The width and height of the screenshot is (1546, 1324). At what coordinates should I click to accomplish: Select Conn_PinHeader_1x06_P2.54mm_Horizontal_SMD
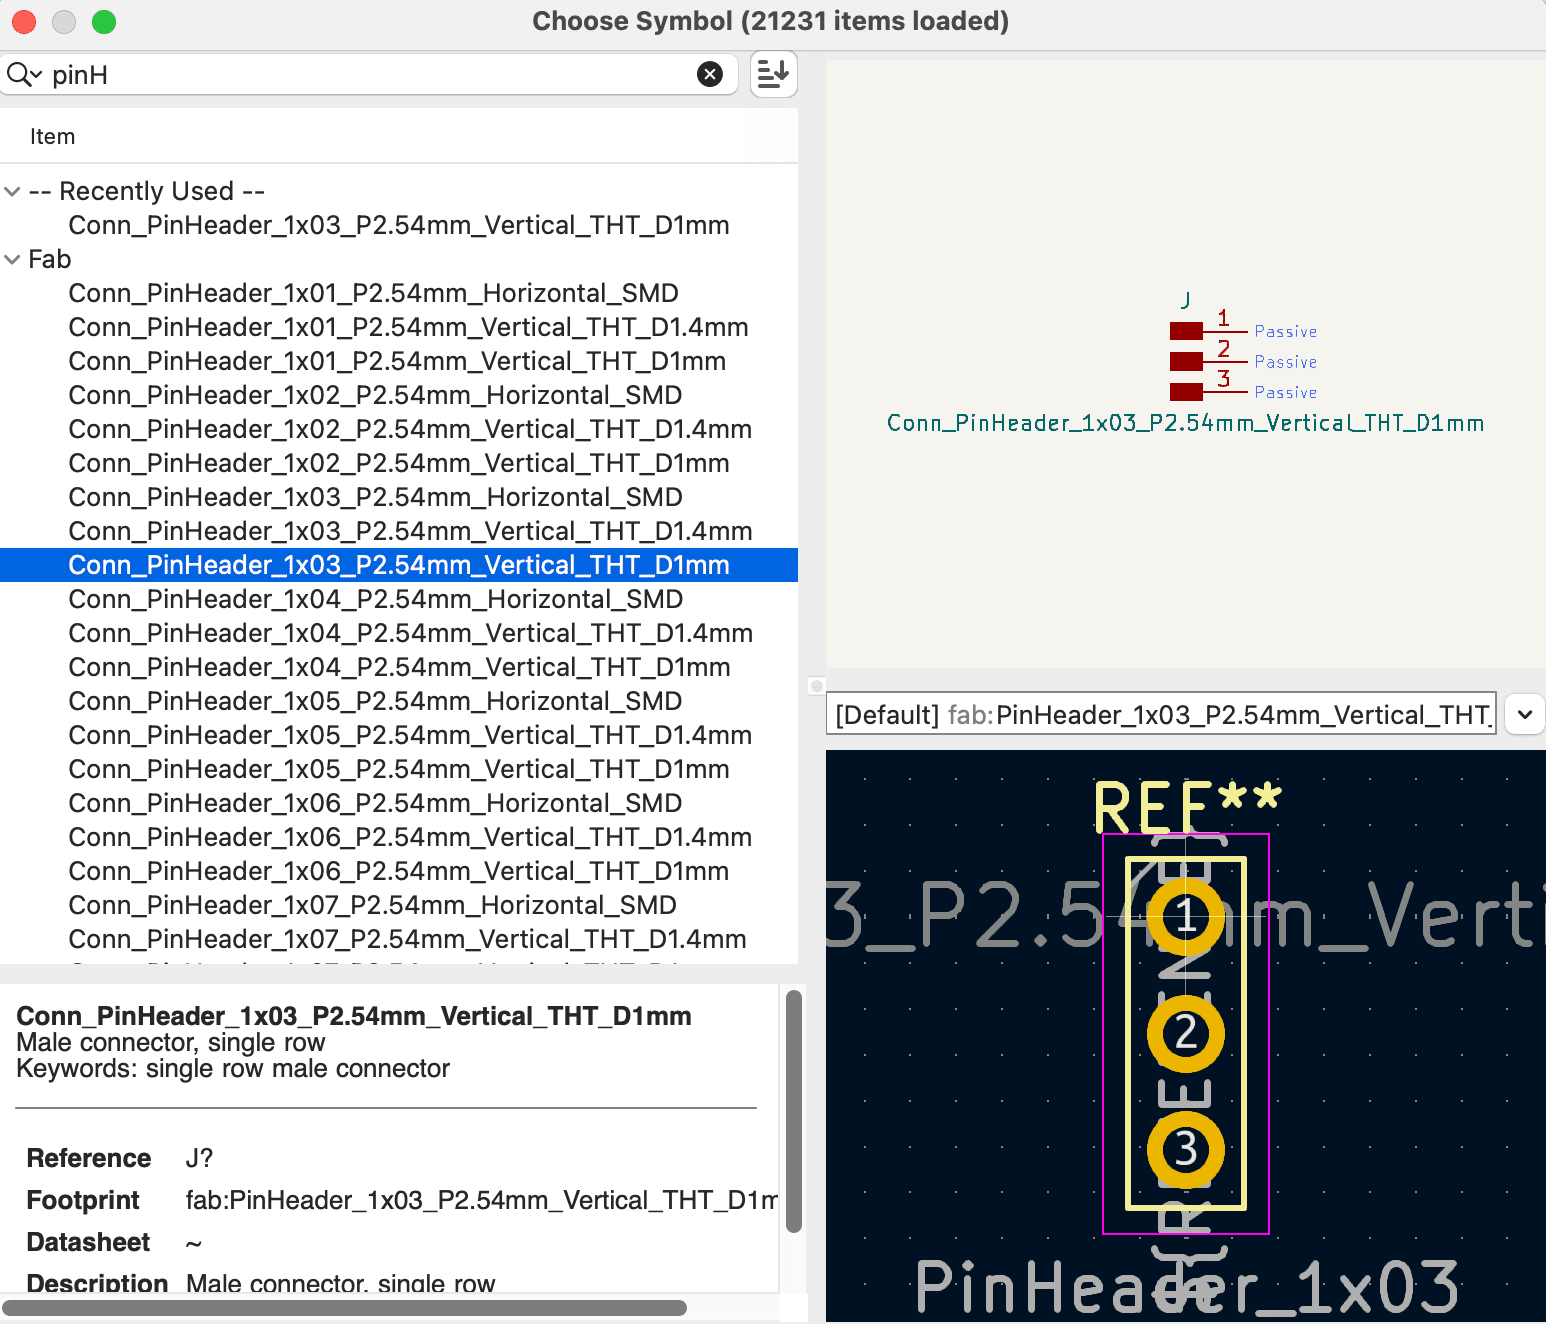tap(375, 803)
